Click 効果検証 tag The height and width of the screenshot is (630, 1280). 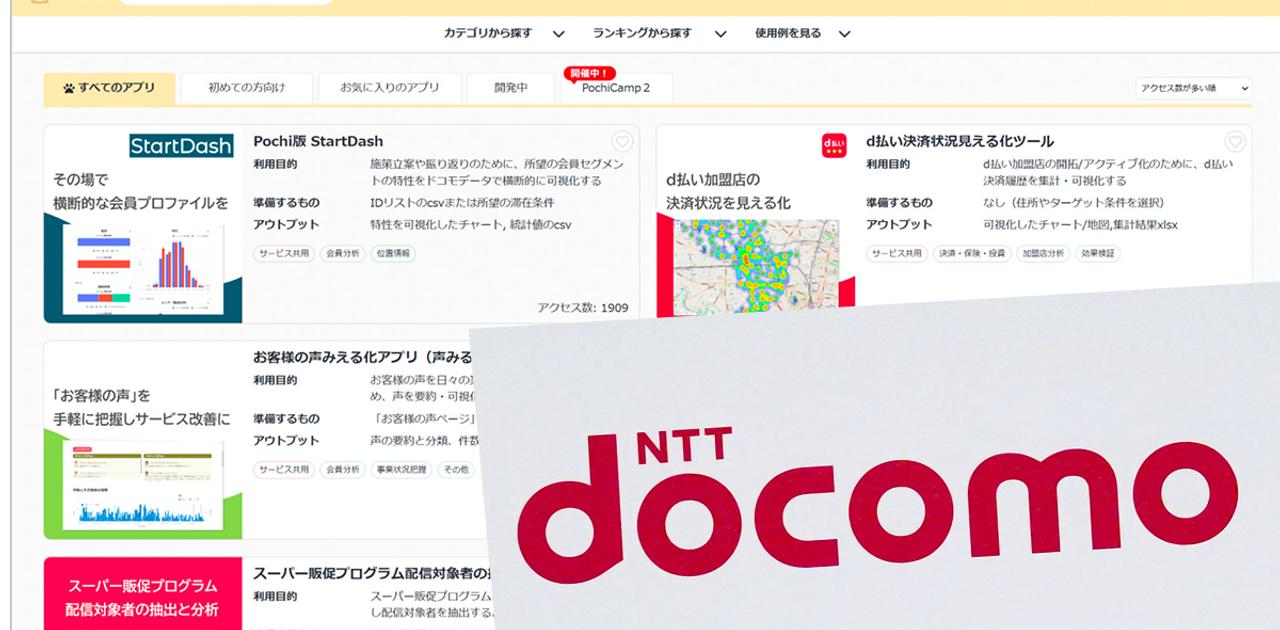[1098, 254]
